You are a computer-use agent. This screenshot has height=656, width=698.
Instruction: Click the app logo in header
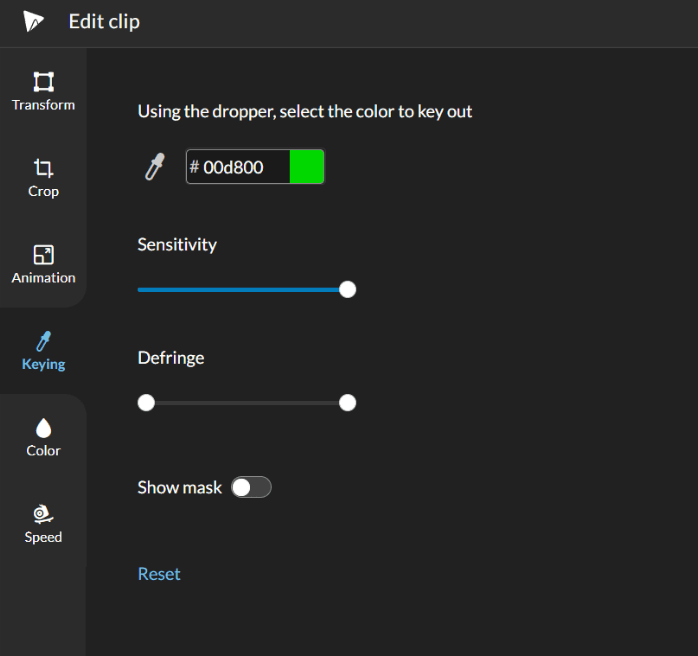33,21
